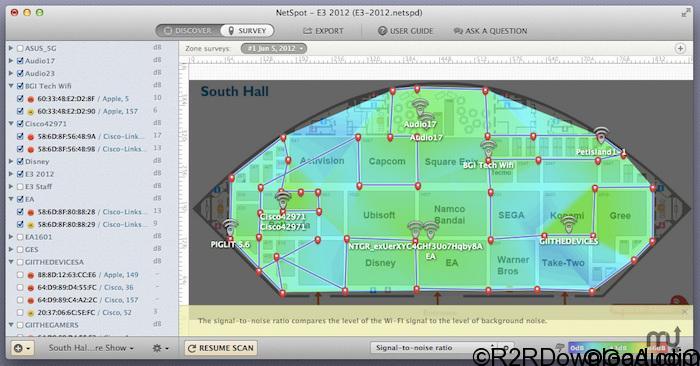Dismiss the signal-to-noise ratio hint banner

(x=685, y=312)
